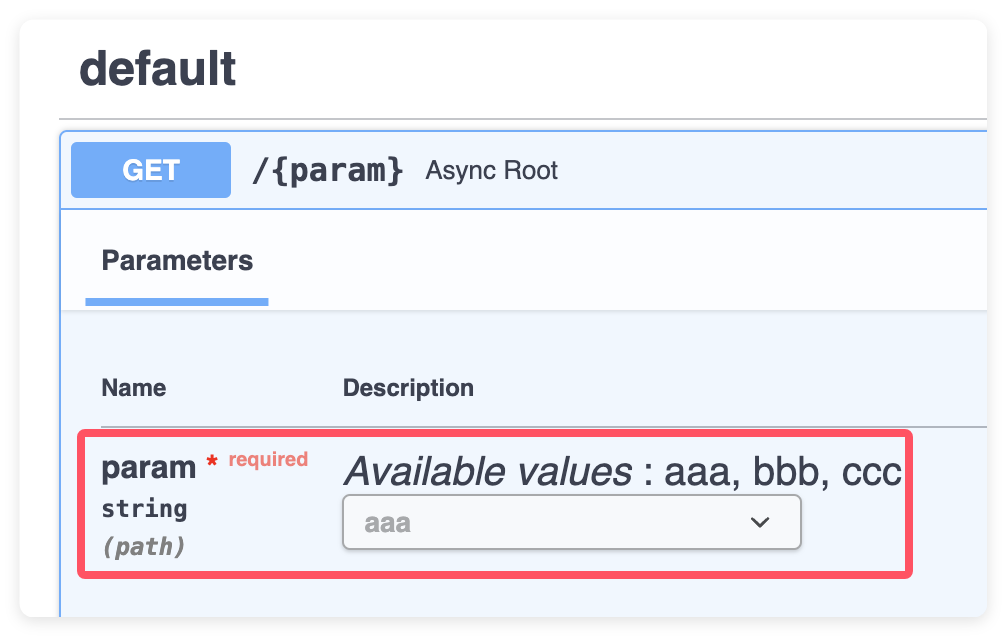Viewport: 1006px width, 636px height.
Task: Click the /{param} endpoint path
Action: [327, 170]
